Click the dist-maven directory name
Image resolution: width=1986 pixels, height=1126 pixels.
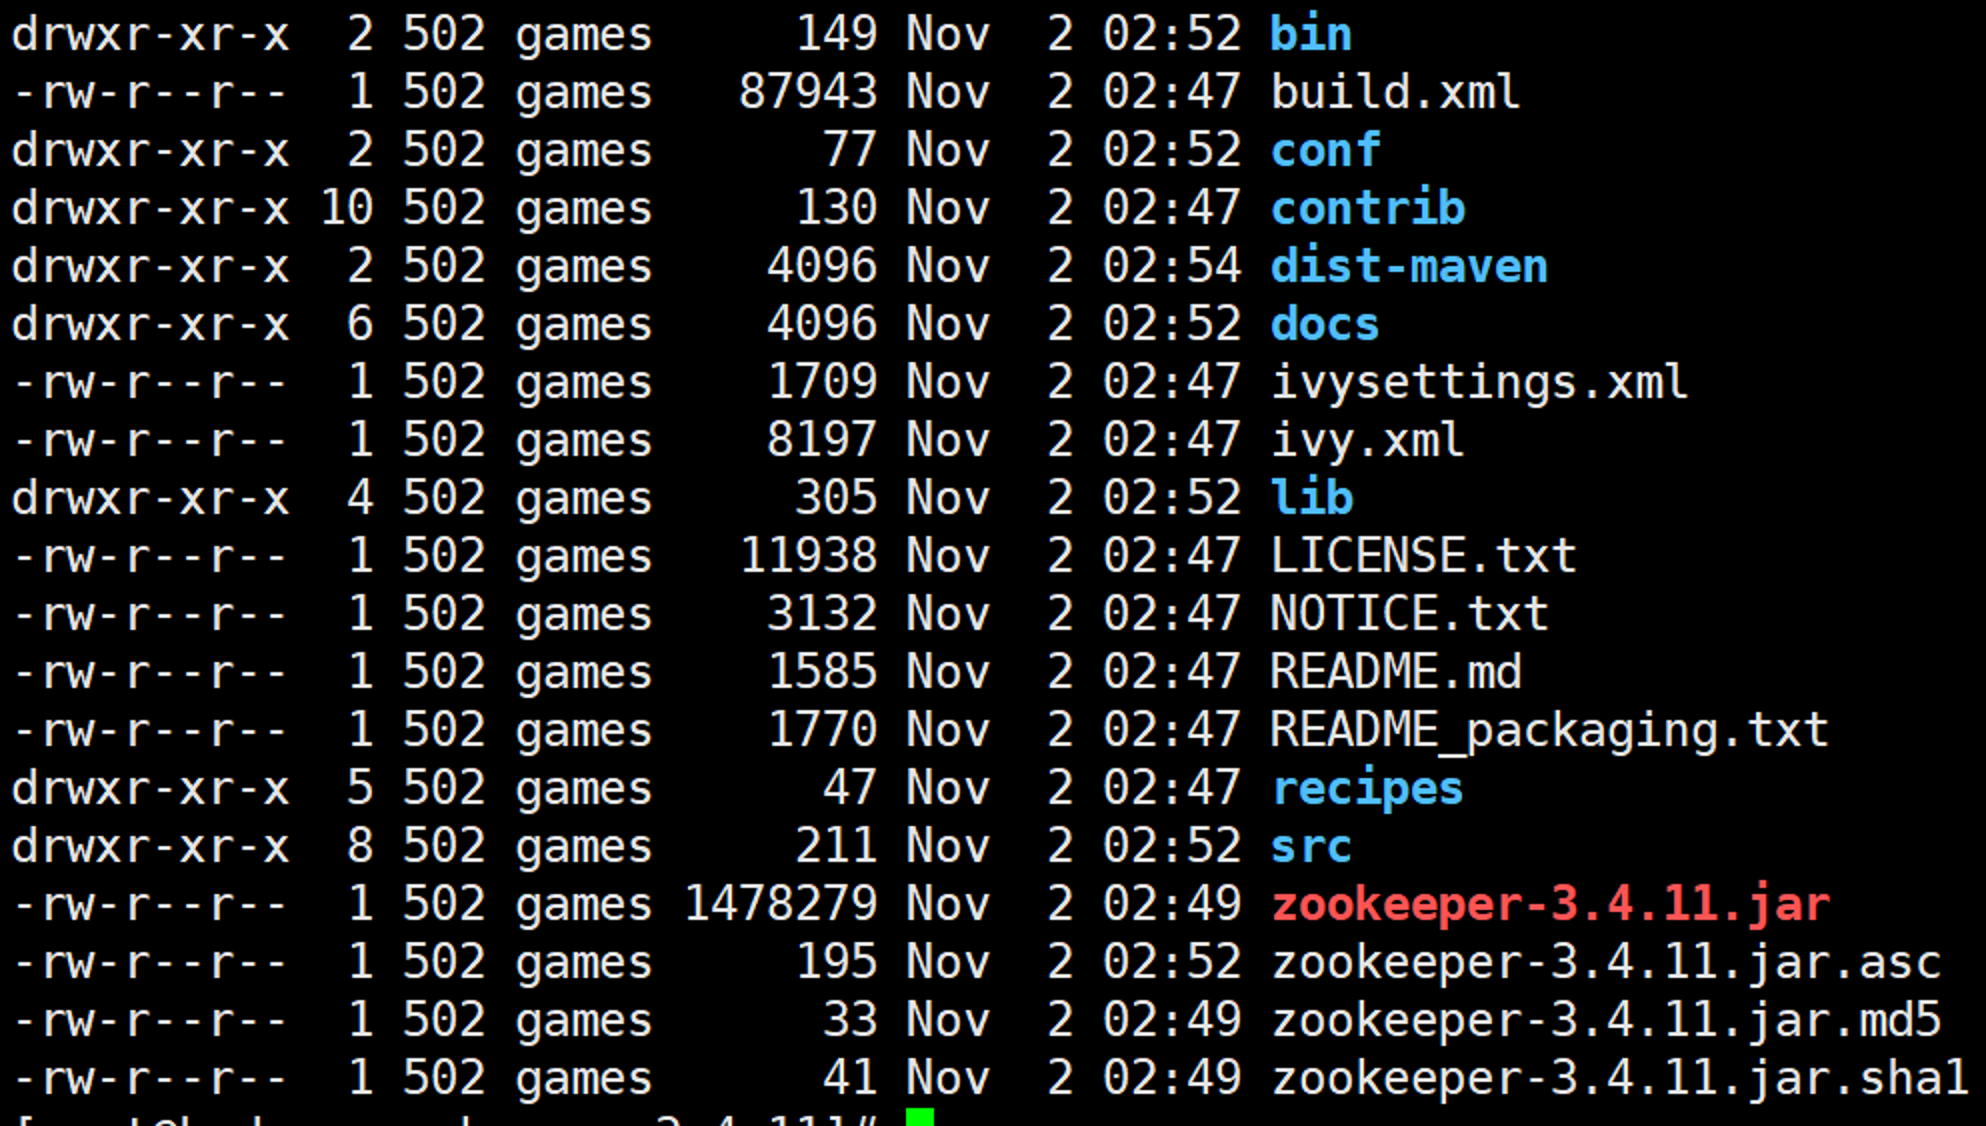point(1409,266)
